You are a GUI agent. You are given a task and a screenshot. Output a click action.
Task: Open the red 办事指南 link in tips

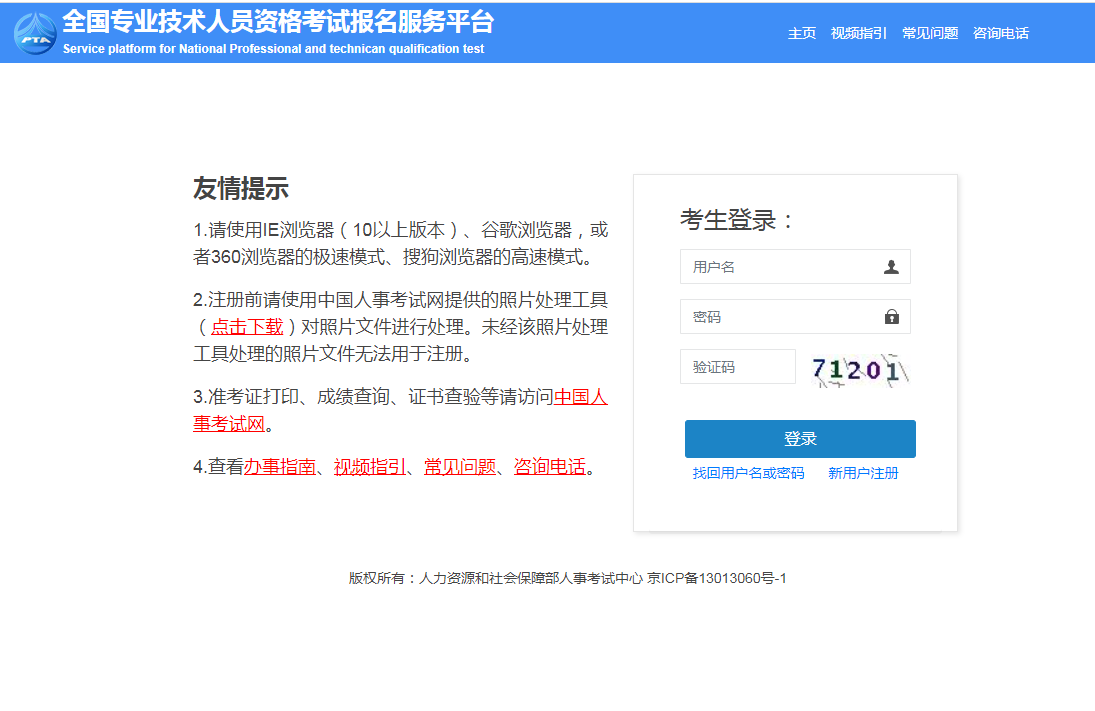(x=279, y=467)
